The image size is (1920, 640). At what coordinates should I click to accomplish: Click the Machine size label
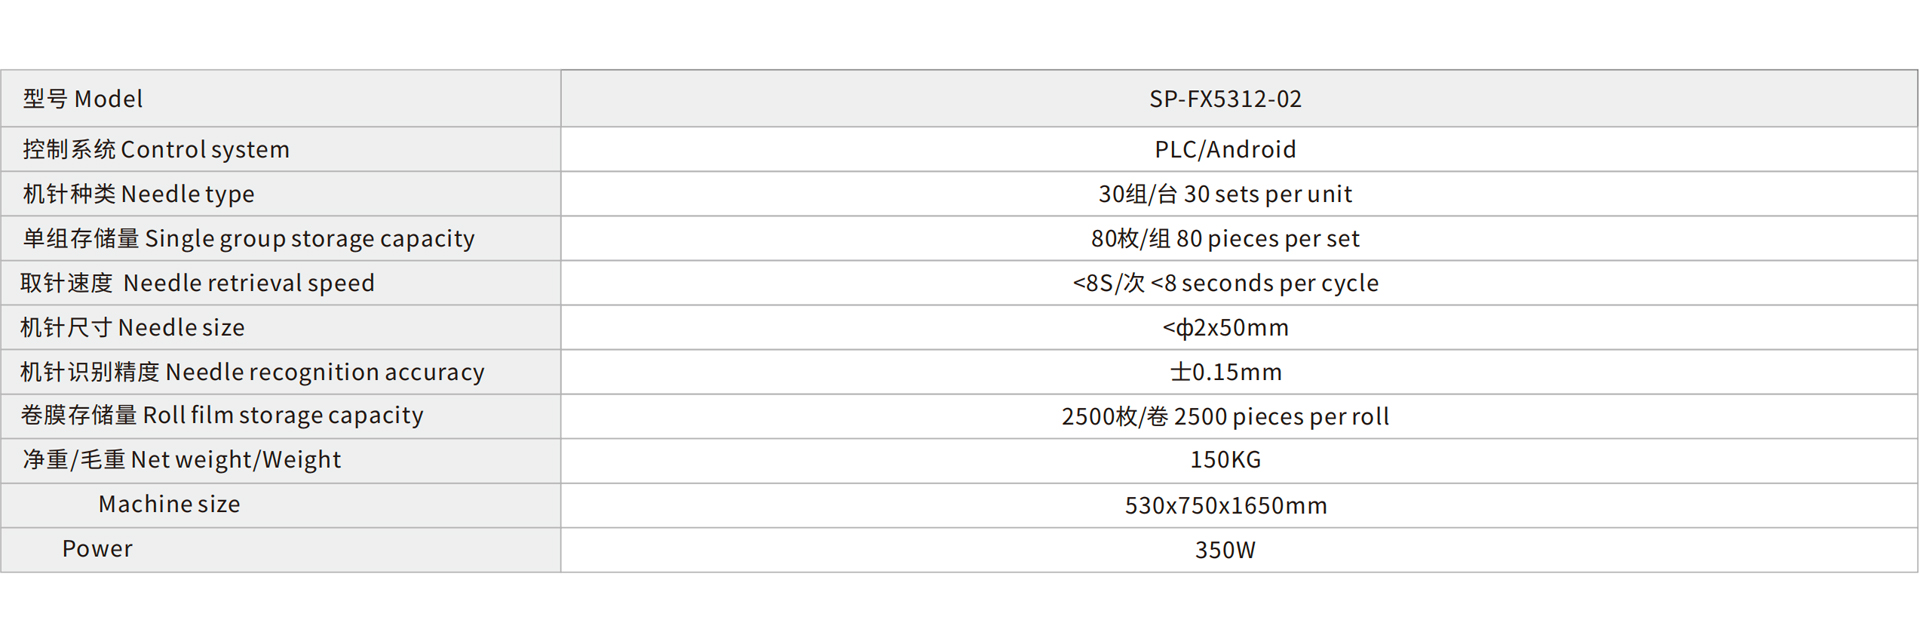pos(169,505)
